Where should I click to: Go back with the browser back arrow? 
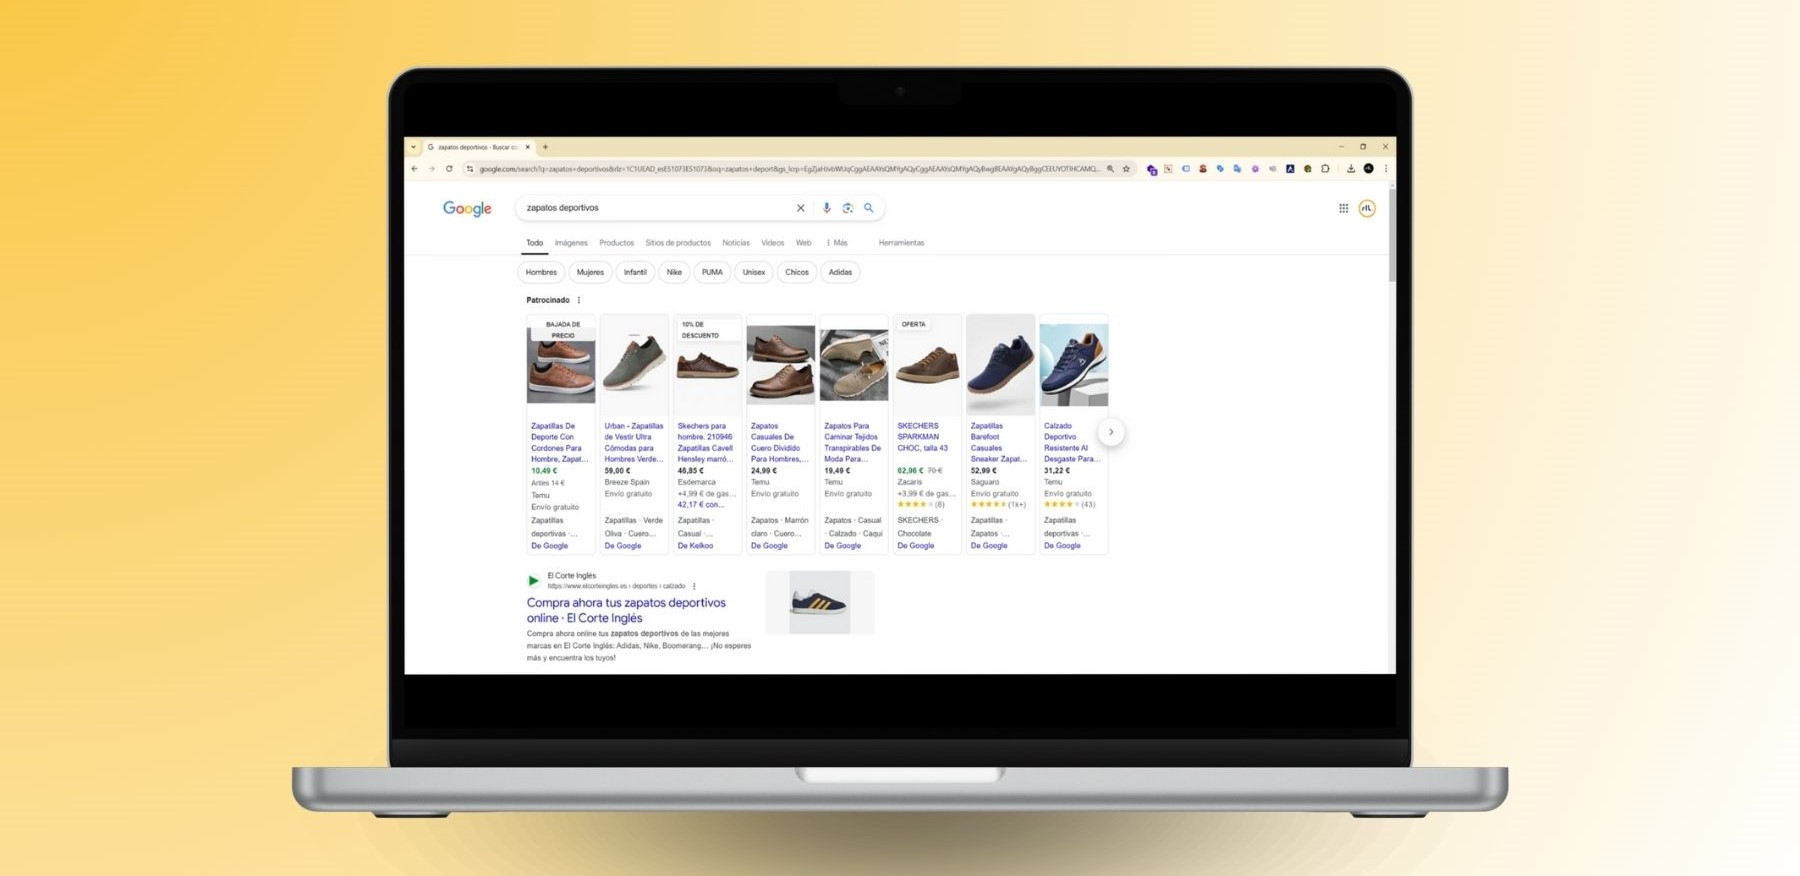414,169
